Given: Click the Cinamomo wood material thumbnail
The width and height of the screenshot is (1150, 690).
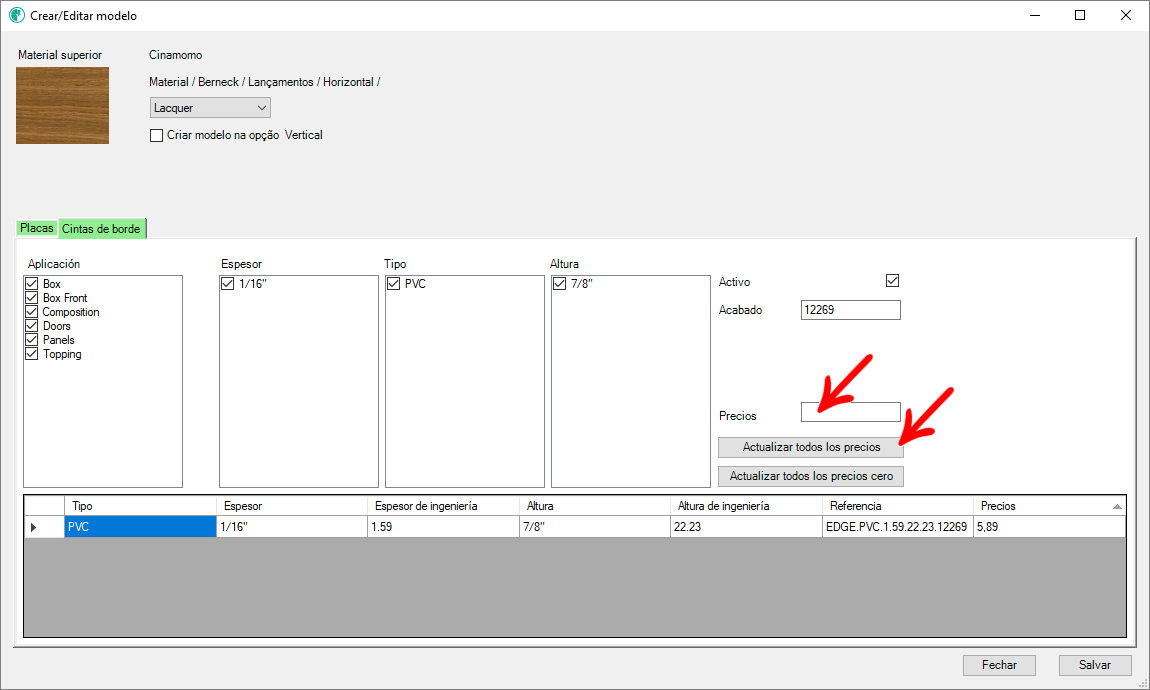Looking at the screenshot, I should [x=62, y=105].
